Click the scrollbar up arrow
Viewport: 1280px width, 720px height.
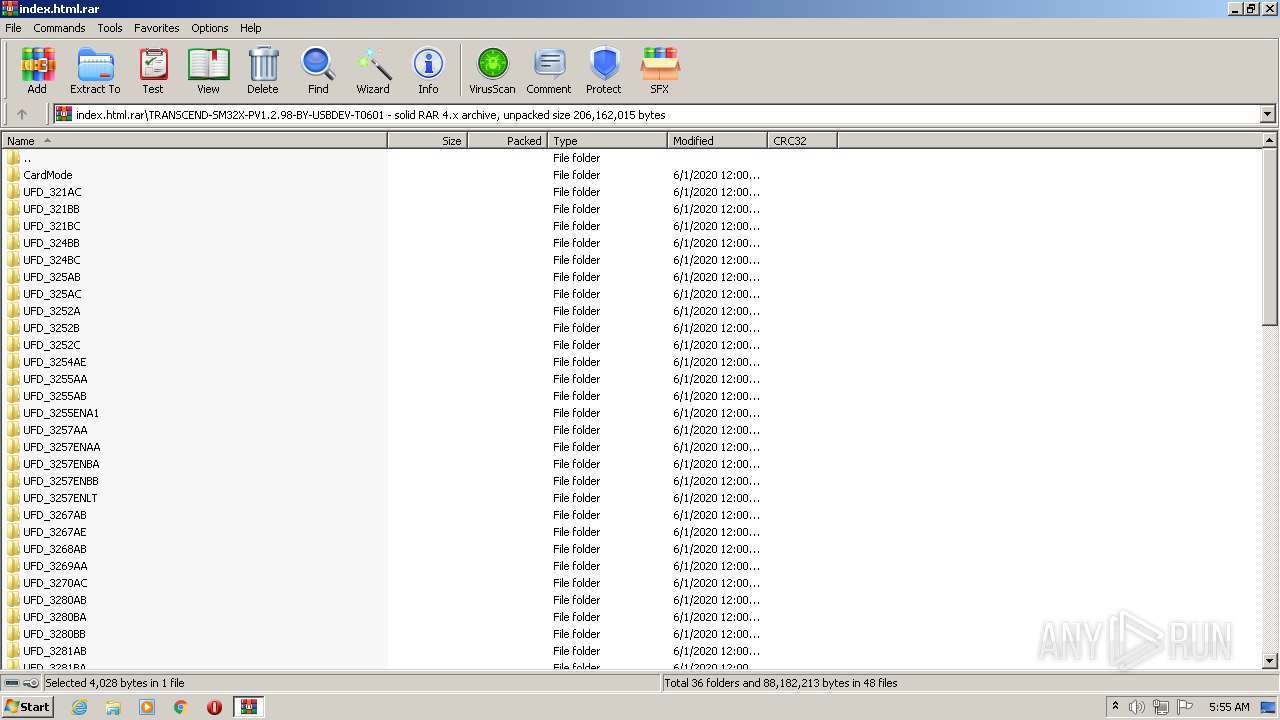click(x=1270, y=141)
